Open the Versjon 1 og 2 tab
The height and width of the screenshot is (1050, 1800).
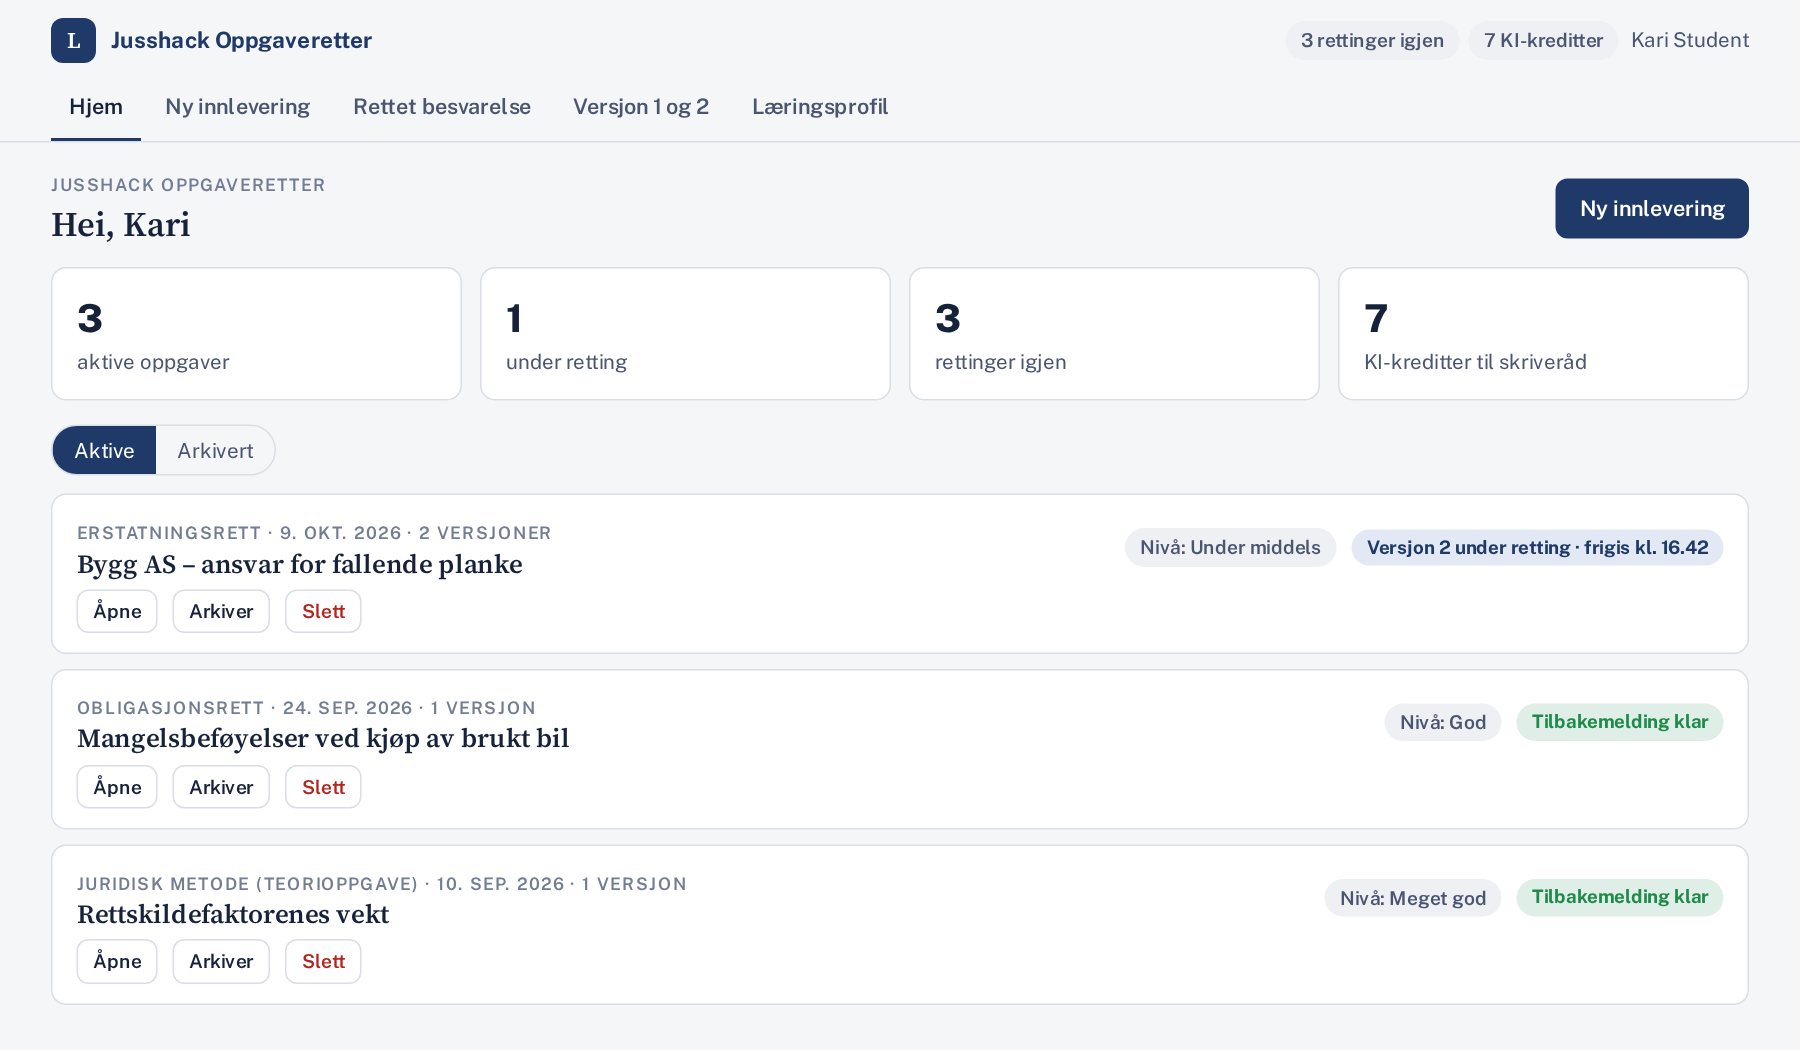tap(641, 107)
